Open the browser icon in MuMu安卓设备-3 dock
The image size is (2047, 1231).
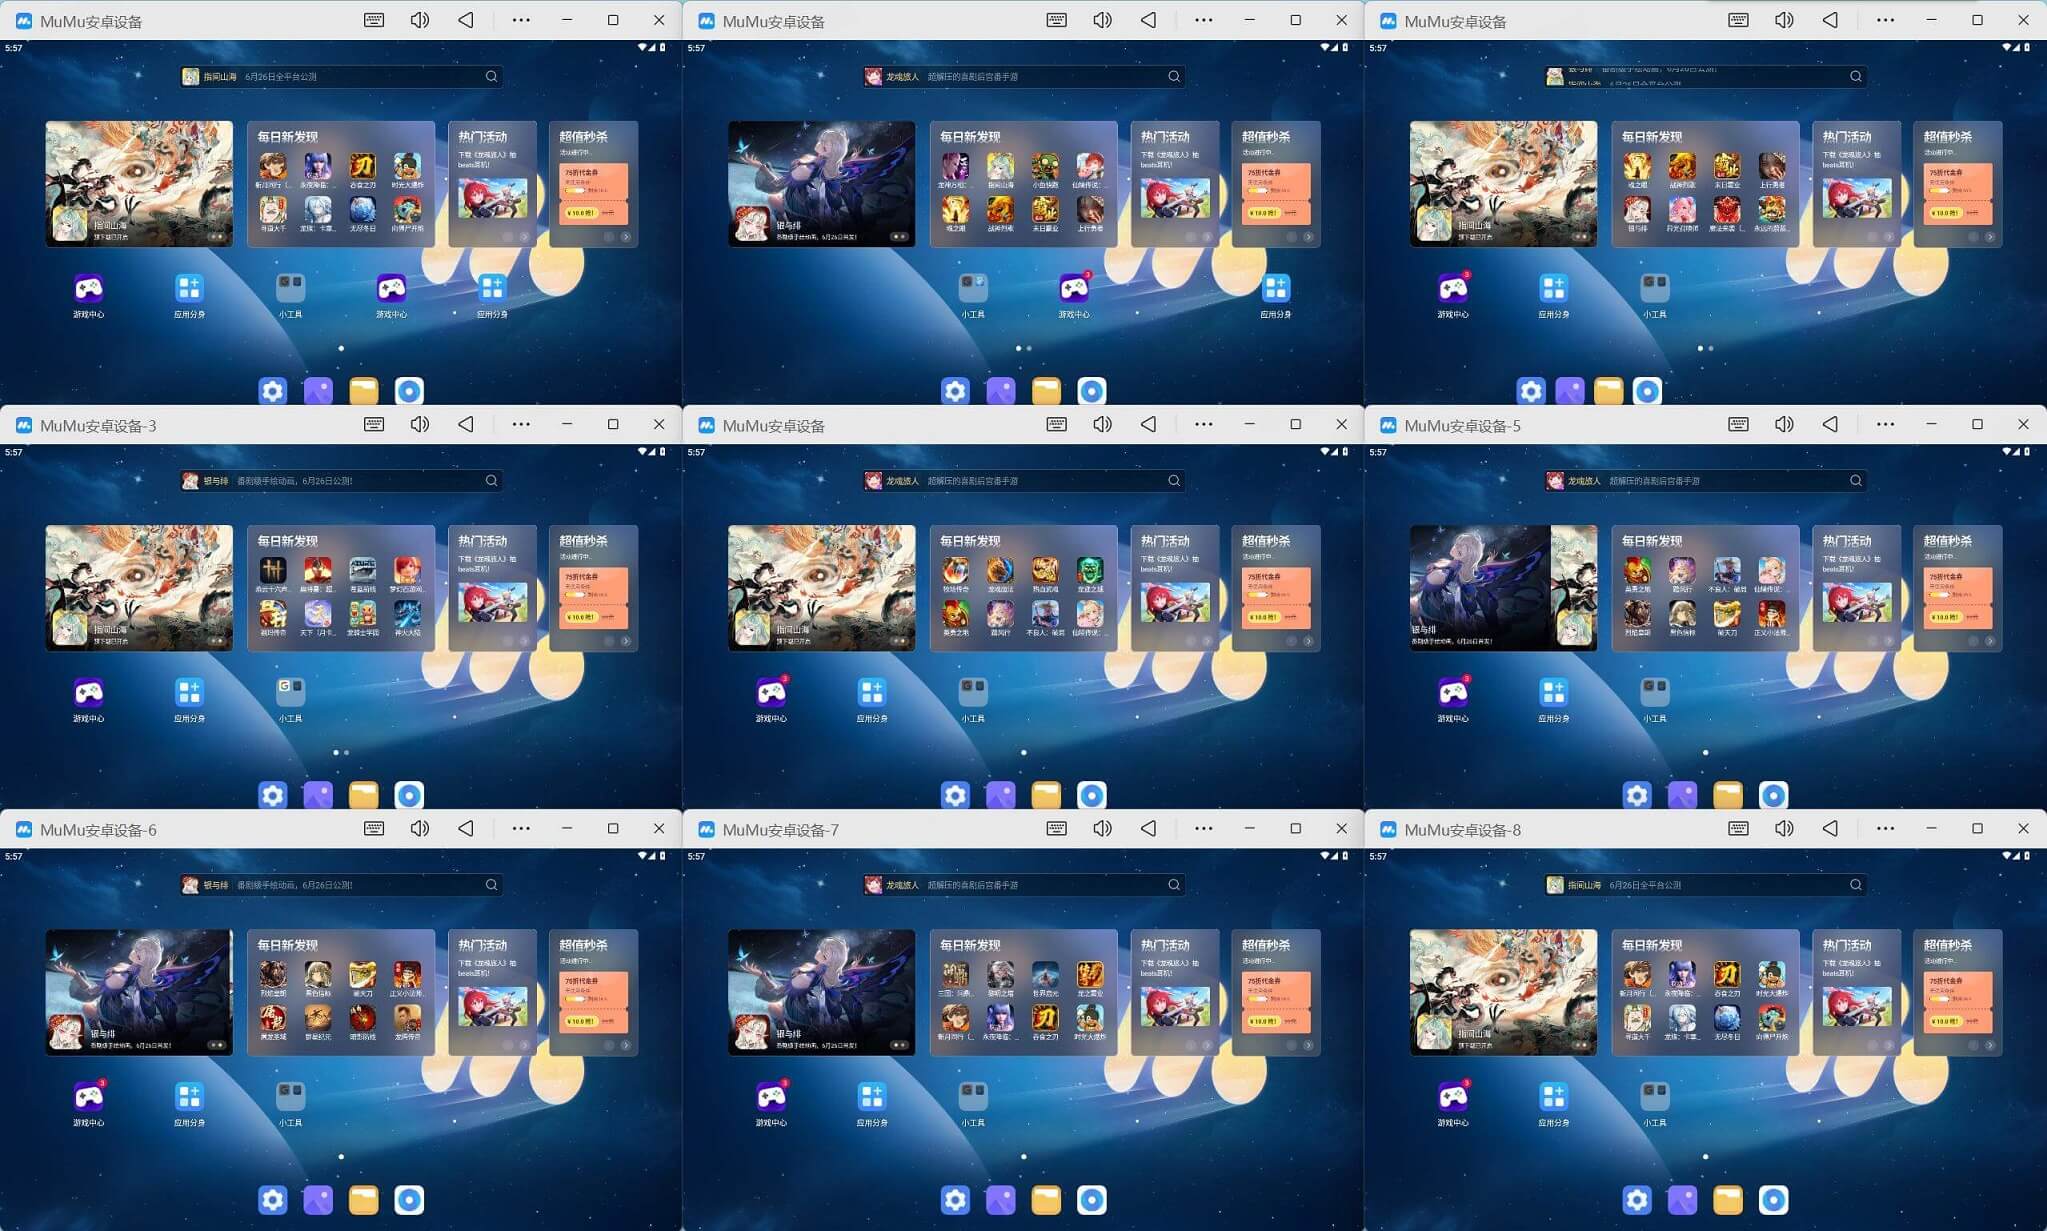(409, 795)
